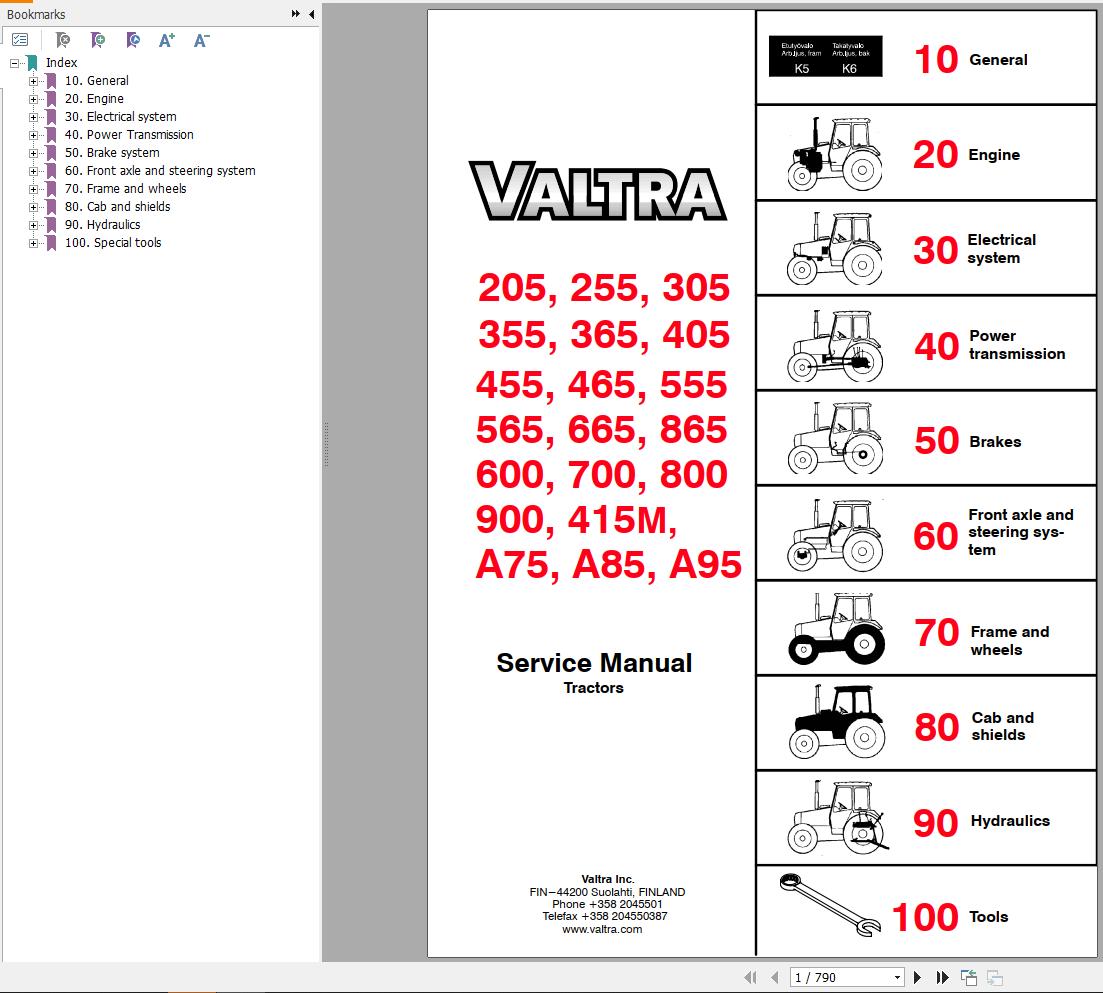Click the 70 Frame and wheels section
The height and width of the screenshot is (993, 1103).
coord(926,629)
